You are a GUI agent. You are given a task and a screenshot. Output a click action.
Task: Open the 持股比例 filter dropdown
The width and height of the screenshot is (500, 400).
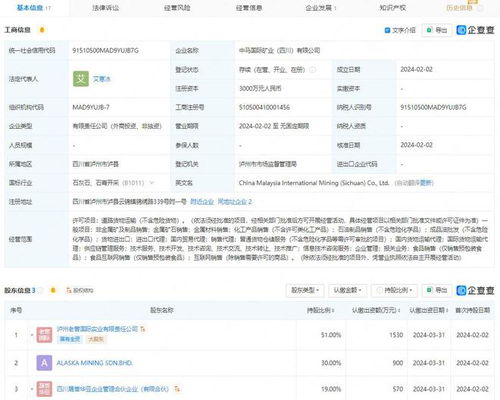pyautogui.click(x=394, y=290)
